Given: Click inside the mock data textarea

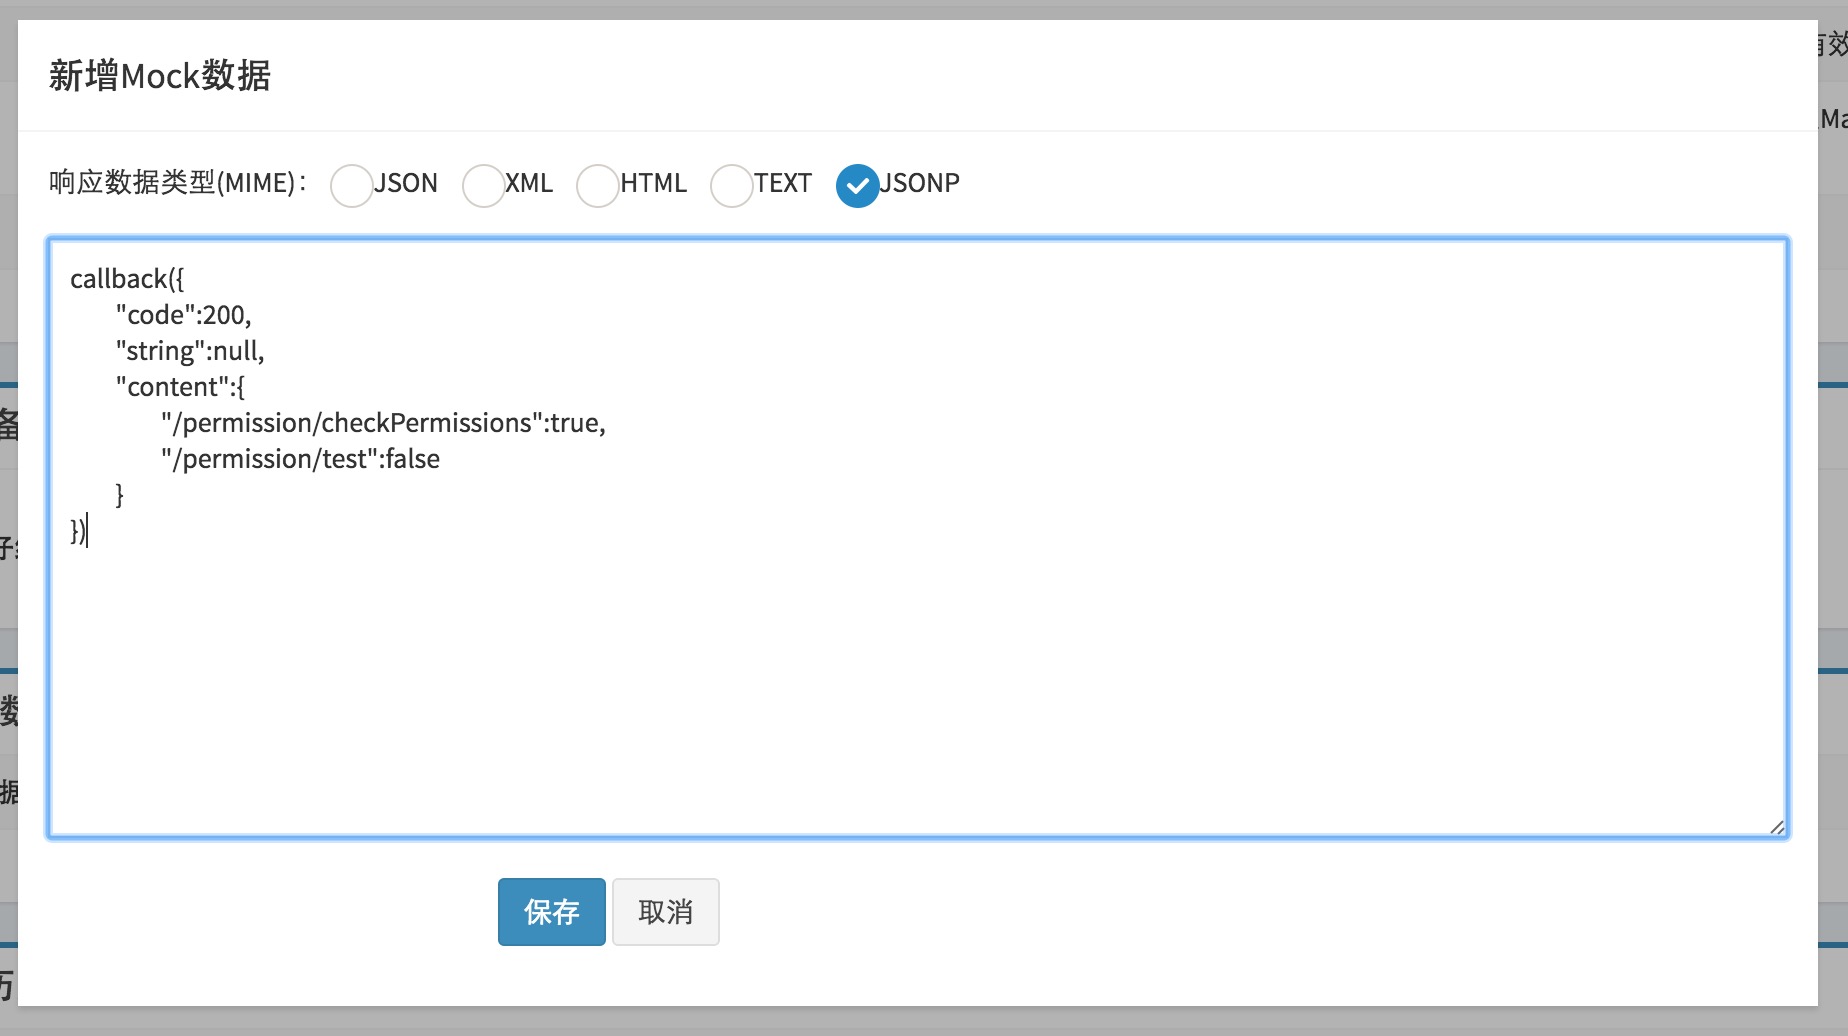Looking at the screenshot, I should (x=917, y=537).
